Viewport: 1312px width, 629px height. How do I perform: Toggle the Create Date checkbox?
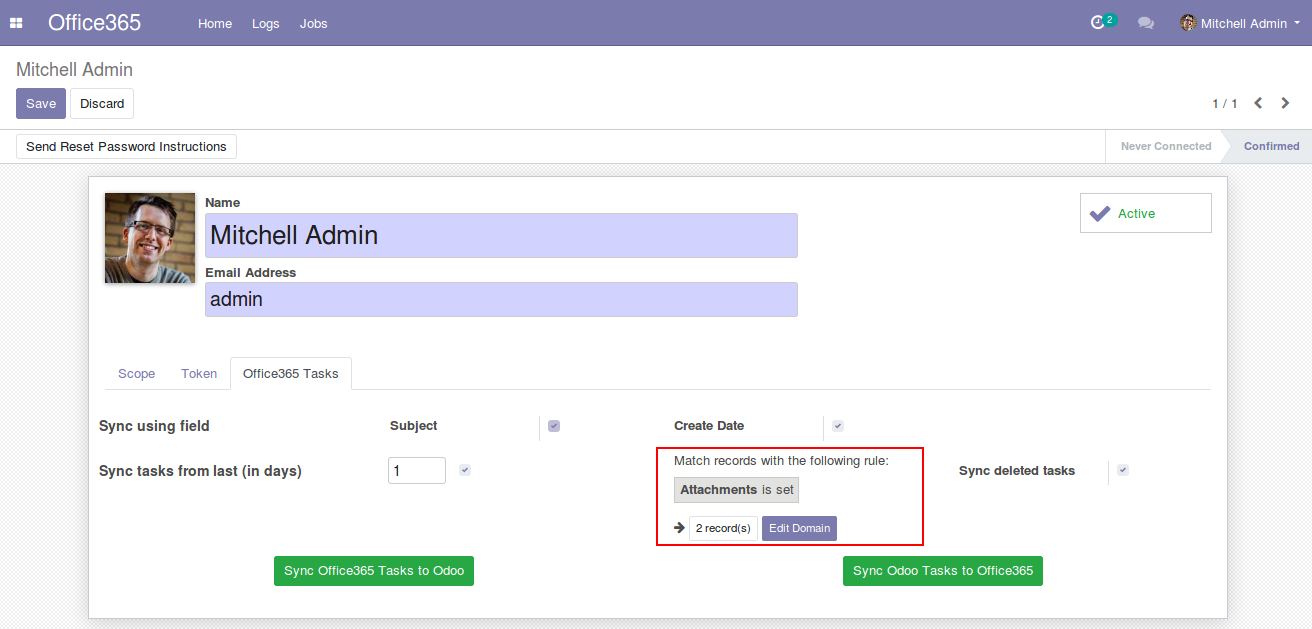click(x=838, y=426)
